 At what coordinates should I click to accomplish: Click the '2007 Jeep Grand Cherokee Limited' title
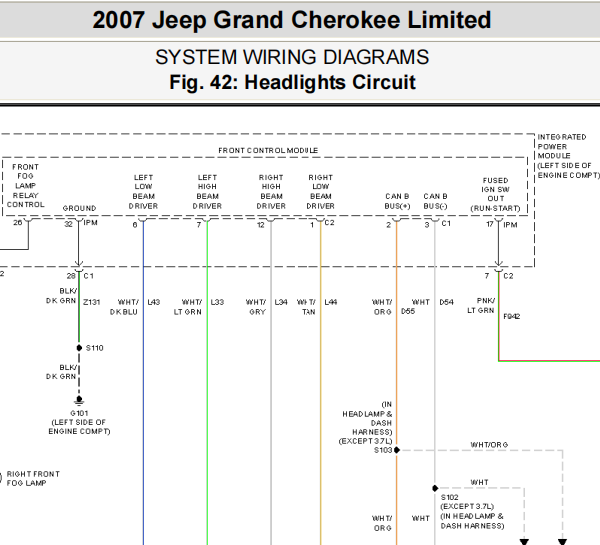coord(292,20)
